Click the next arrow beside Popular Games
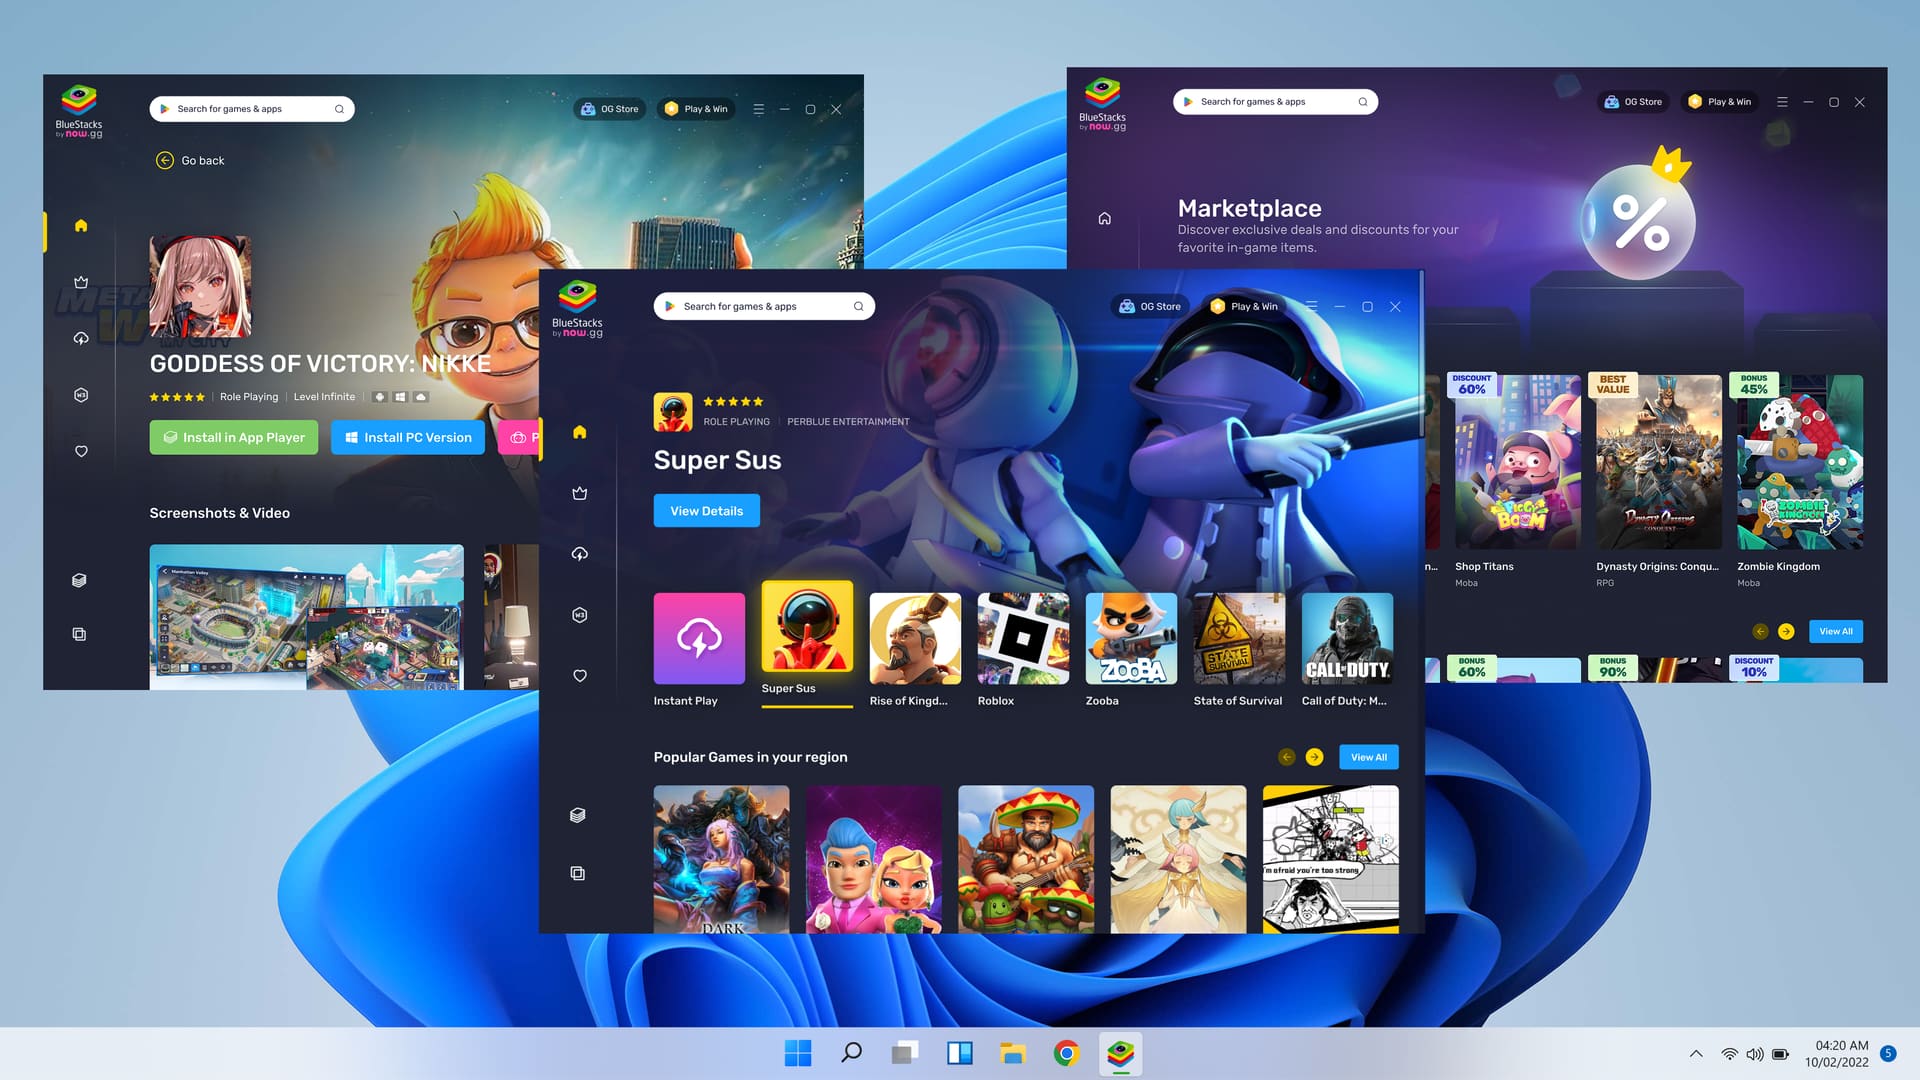 [x=1314, y=757]
